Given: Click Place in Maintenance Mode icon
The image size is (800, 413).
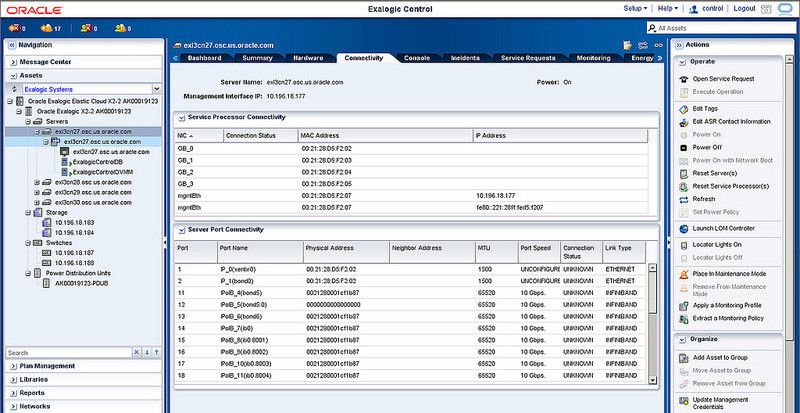Looking at the screenshot, I should (684, 274).
